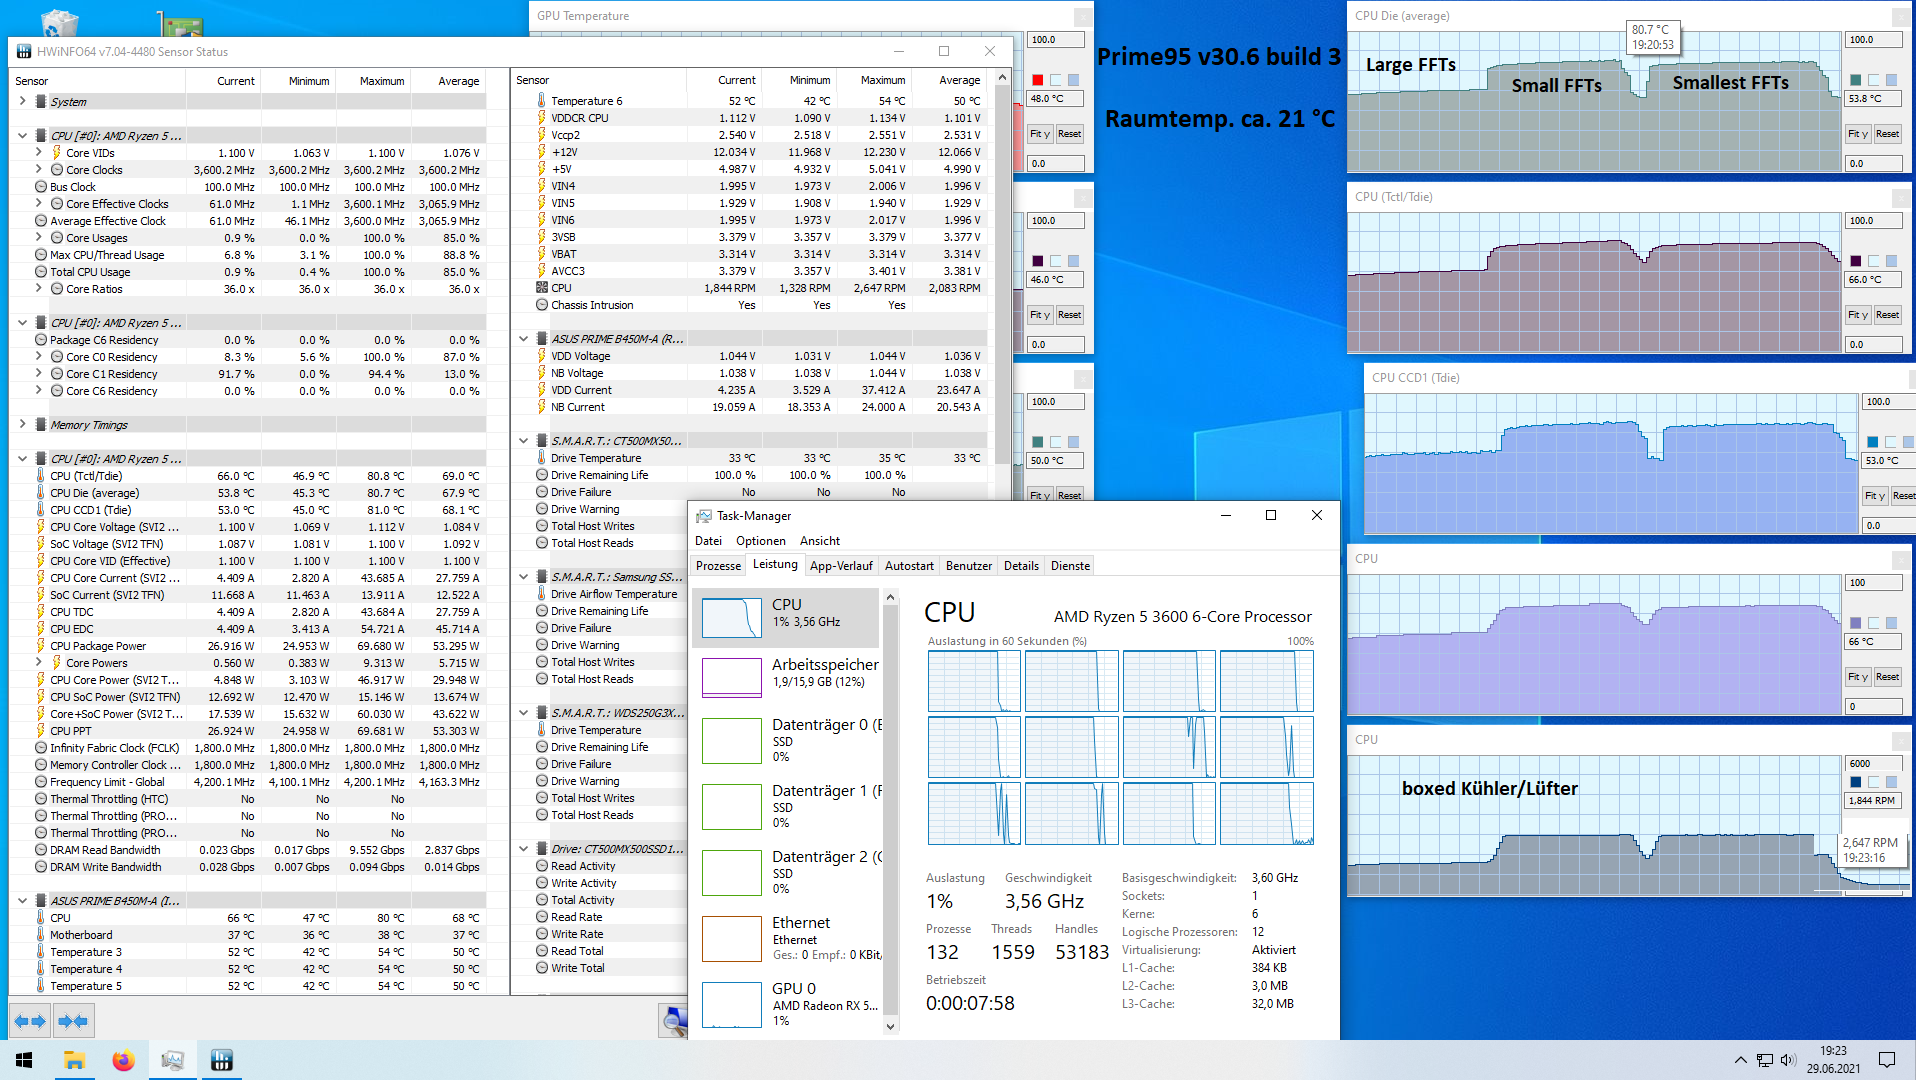
Task: Expand the Core VIDs entry
Action: 39,153
